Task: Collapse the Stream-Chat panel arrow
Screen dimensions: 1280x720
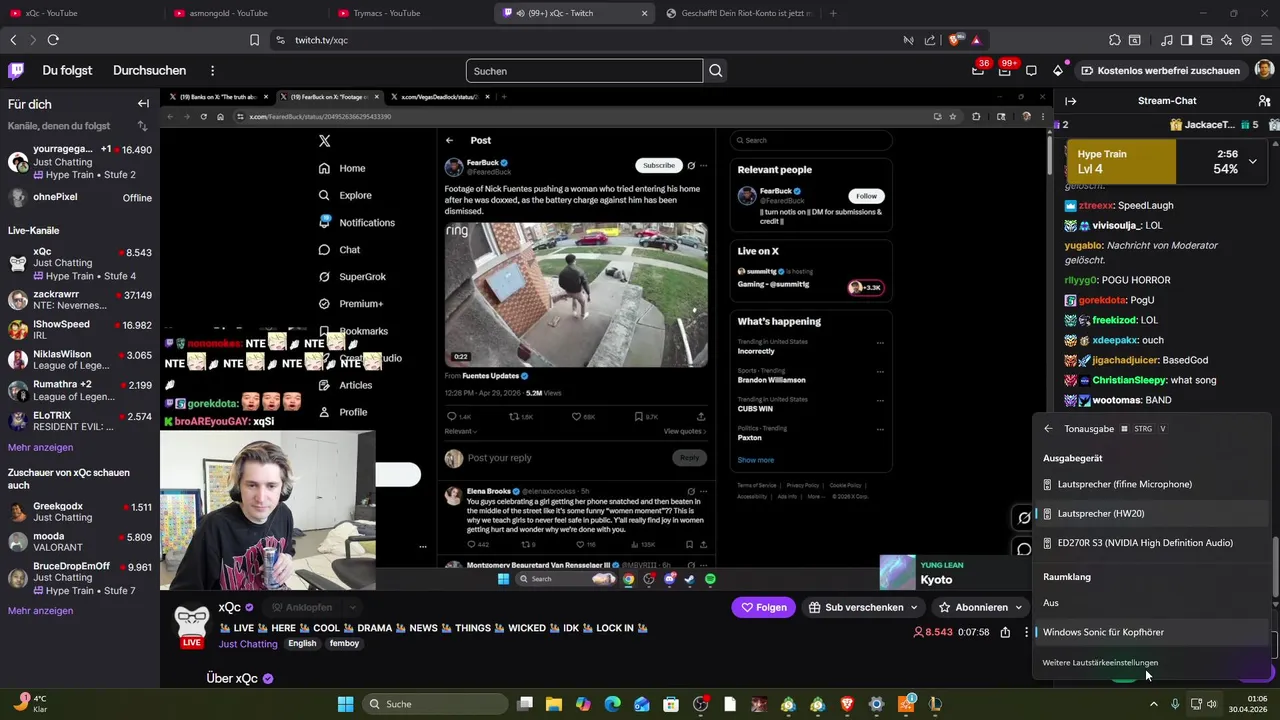Action: point(1070,101)
